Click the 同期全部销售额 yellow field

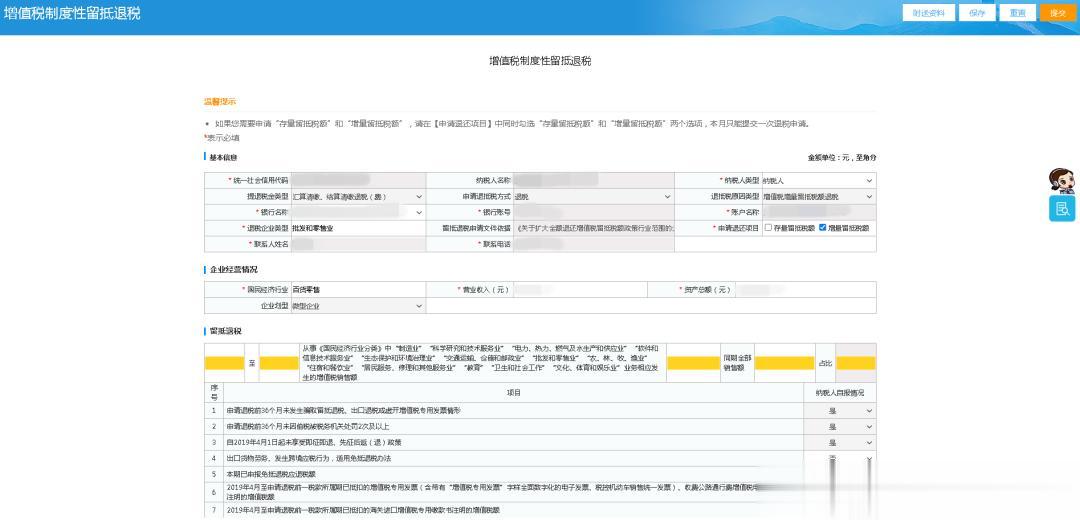(785, 363)
